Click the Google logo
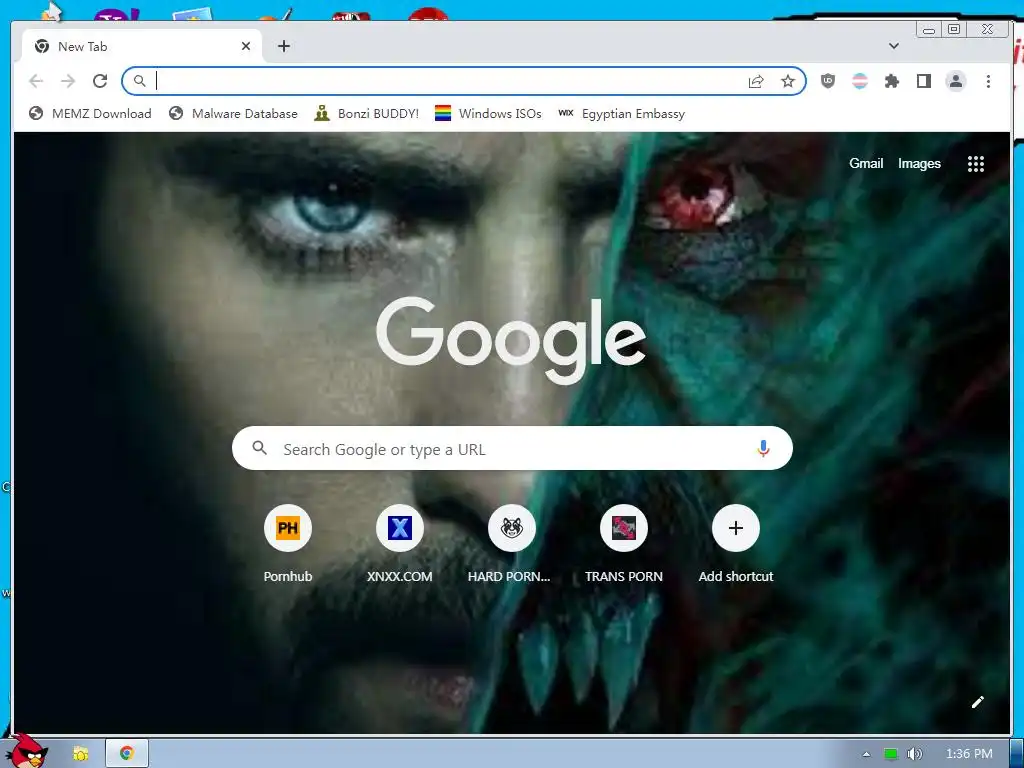 (511, 341)
